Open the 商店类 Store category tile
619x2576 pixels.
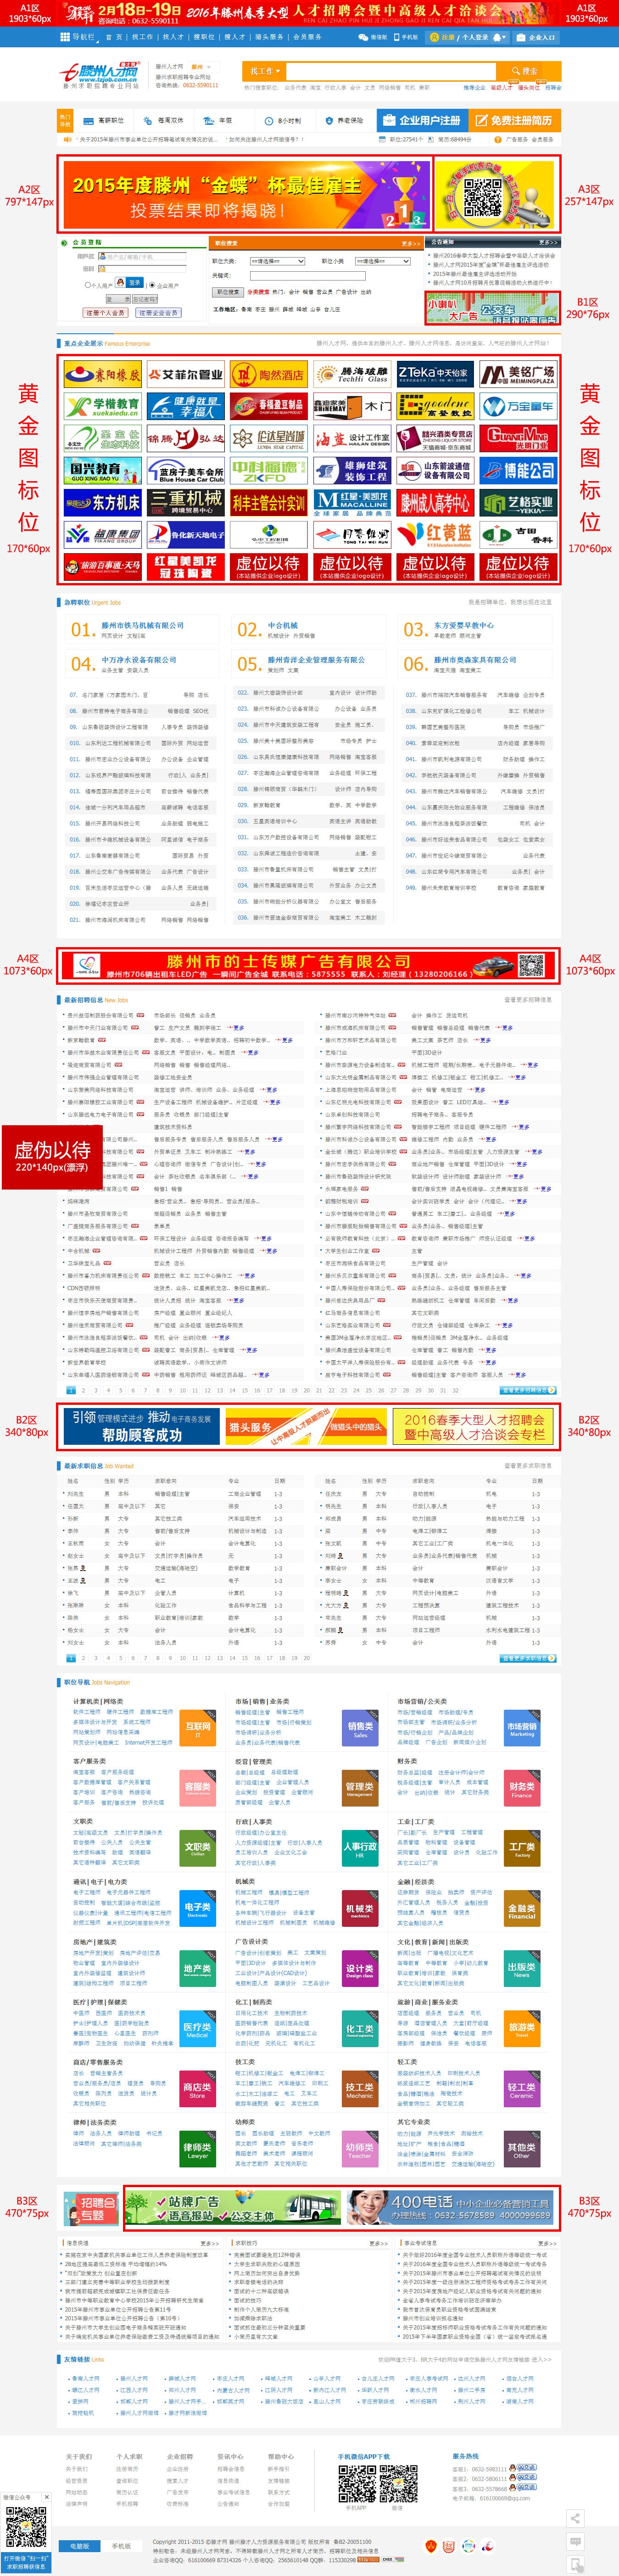(x=198, y=2089)
